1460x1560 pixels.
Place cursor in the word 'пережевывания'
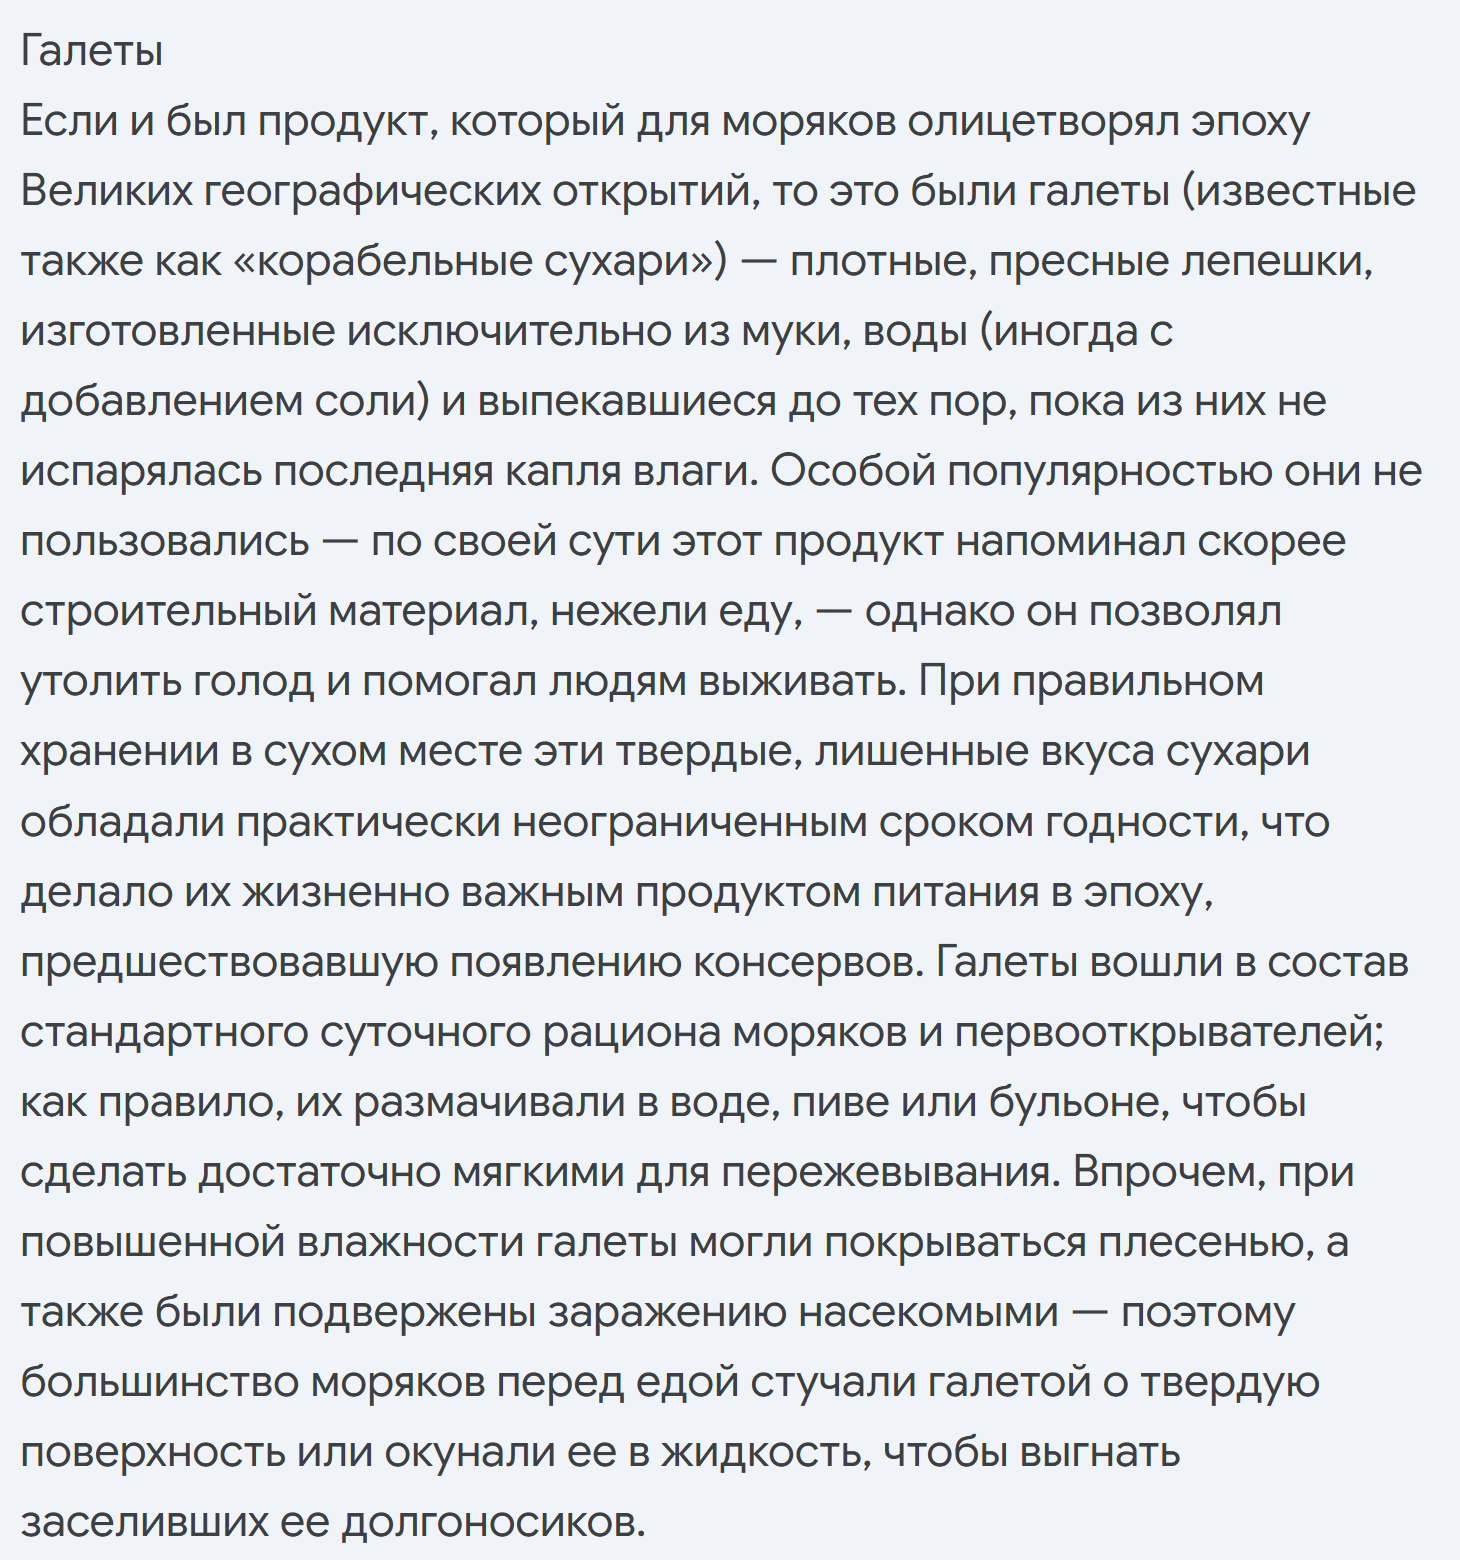tap(888, 1172)
